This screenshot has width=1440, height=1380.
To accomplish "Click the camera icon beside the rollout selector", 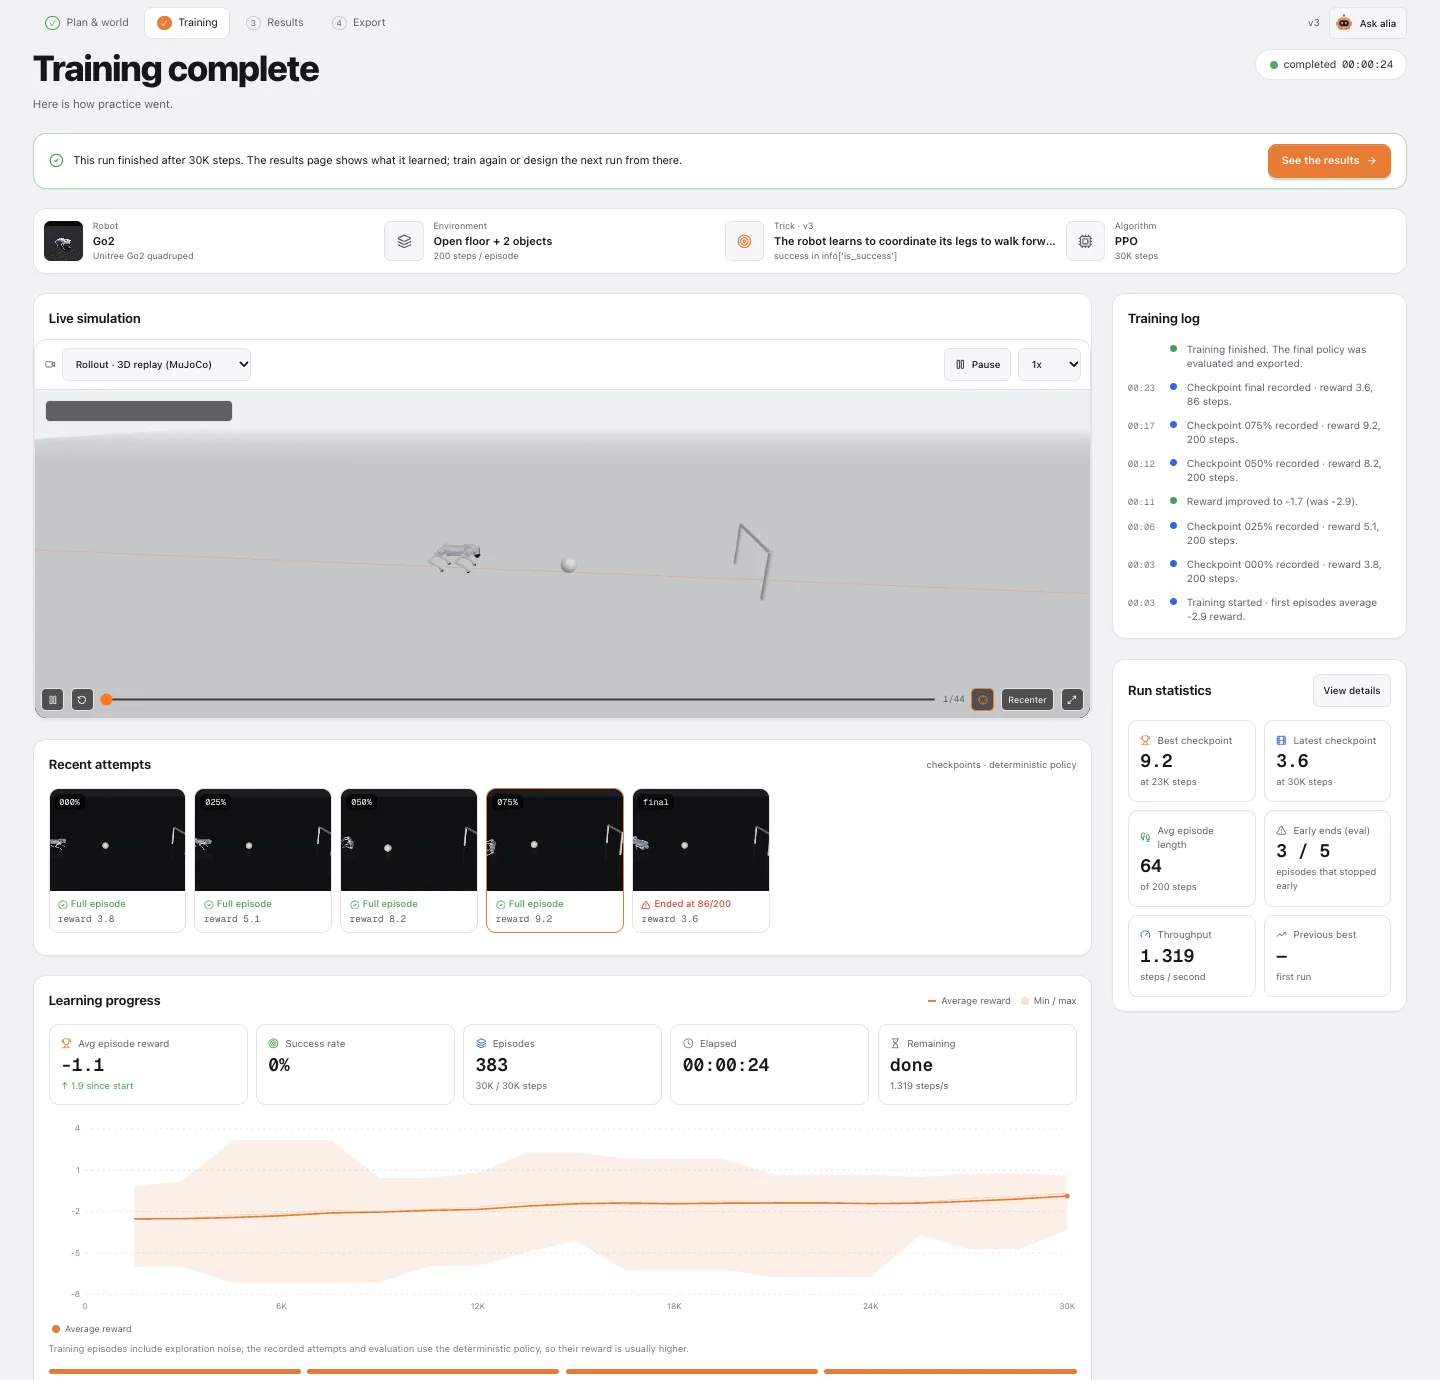I will [x=50, y=365].
